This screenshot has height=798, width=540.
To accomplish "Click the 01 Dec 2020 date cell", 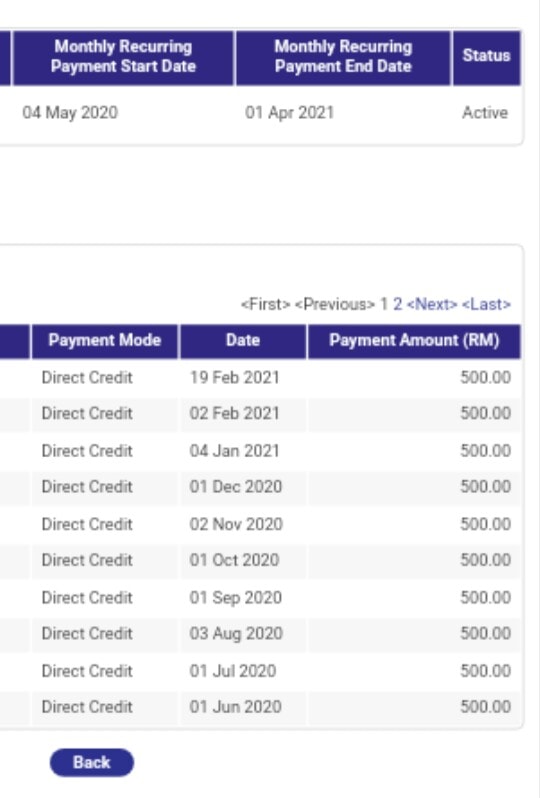I will click(x=236, y=487).
